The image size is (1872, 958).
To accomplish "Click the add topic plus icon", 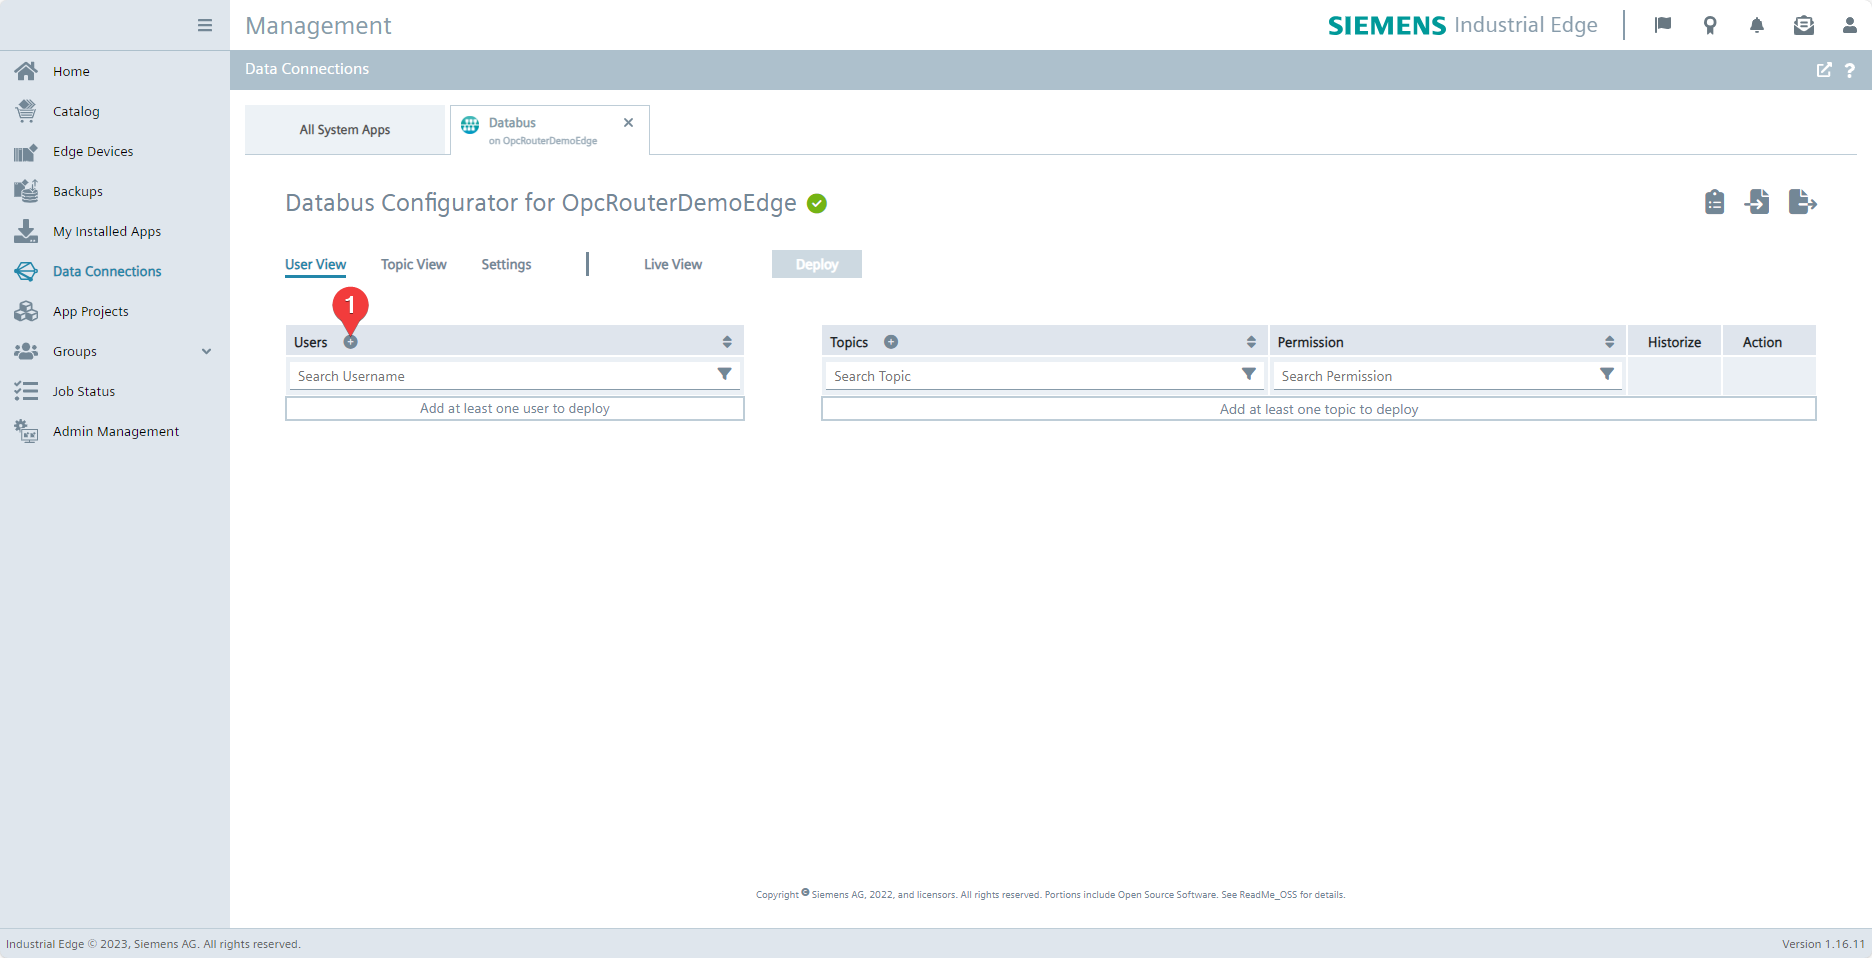I will tap(891, 342).
